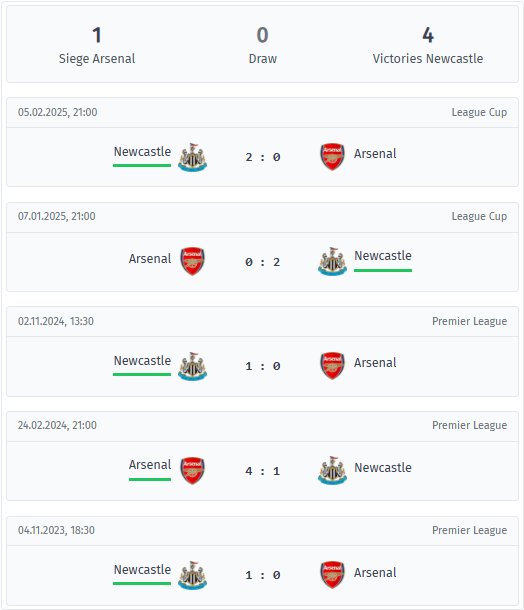
Task: Click Newcastle crest in 04.11.2023 match
Action: coord(193,575)
